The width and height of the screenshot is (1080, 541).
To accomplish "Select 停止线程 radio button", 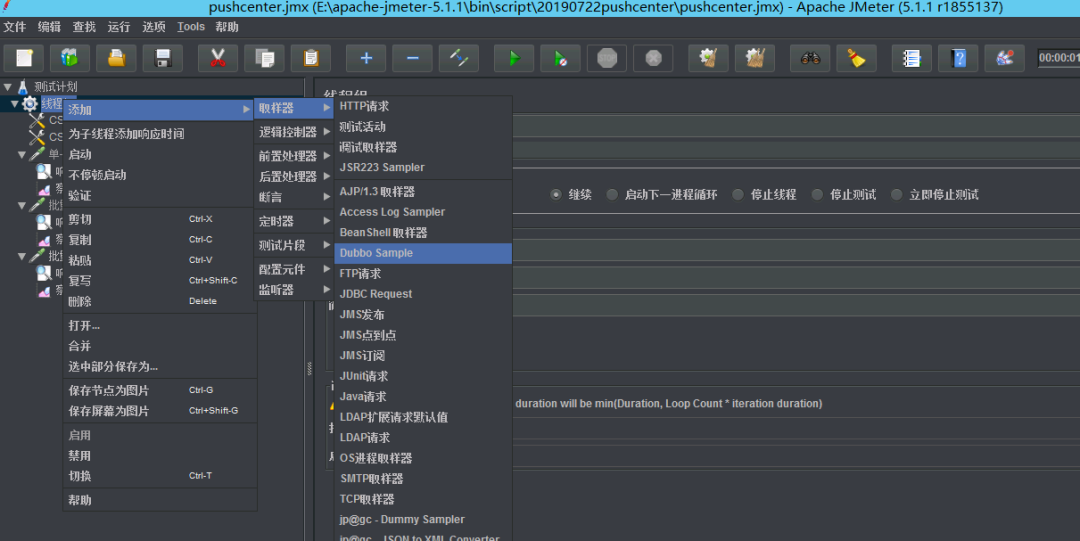I will [x=738, y=195].
